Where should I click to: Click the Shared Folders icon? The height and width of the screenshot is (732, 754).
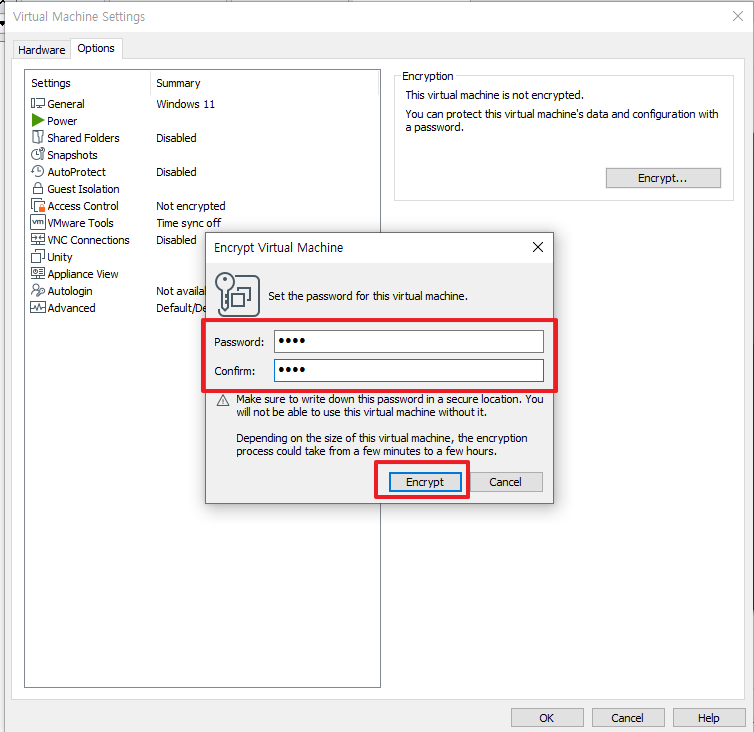point(38,138)
